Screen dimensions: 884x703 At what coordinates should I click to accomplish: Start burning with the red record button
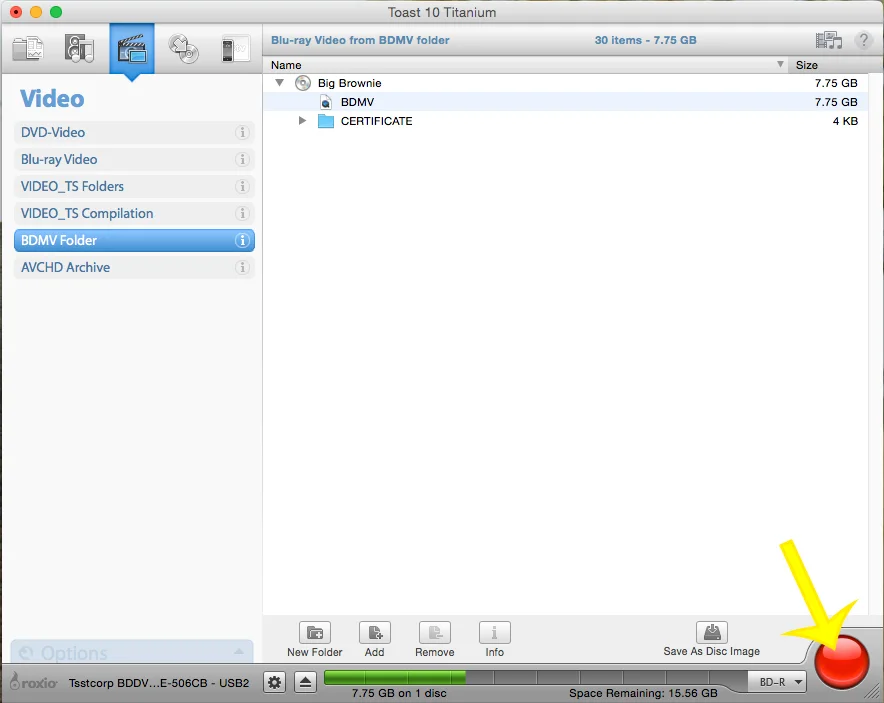point(842,661)
